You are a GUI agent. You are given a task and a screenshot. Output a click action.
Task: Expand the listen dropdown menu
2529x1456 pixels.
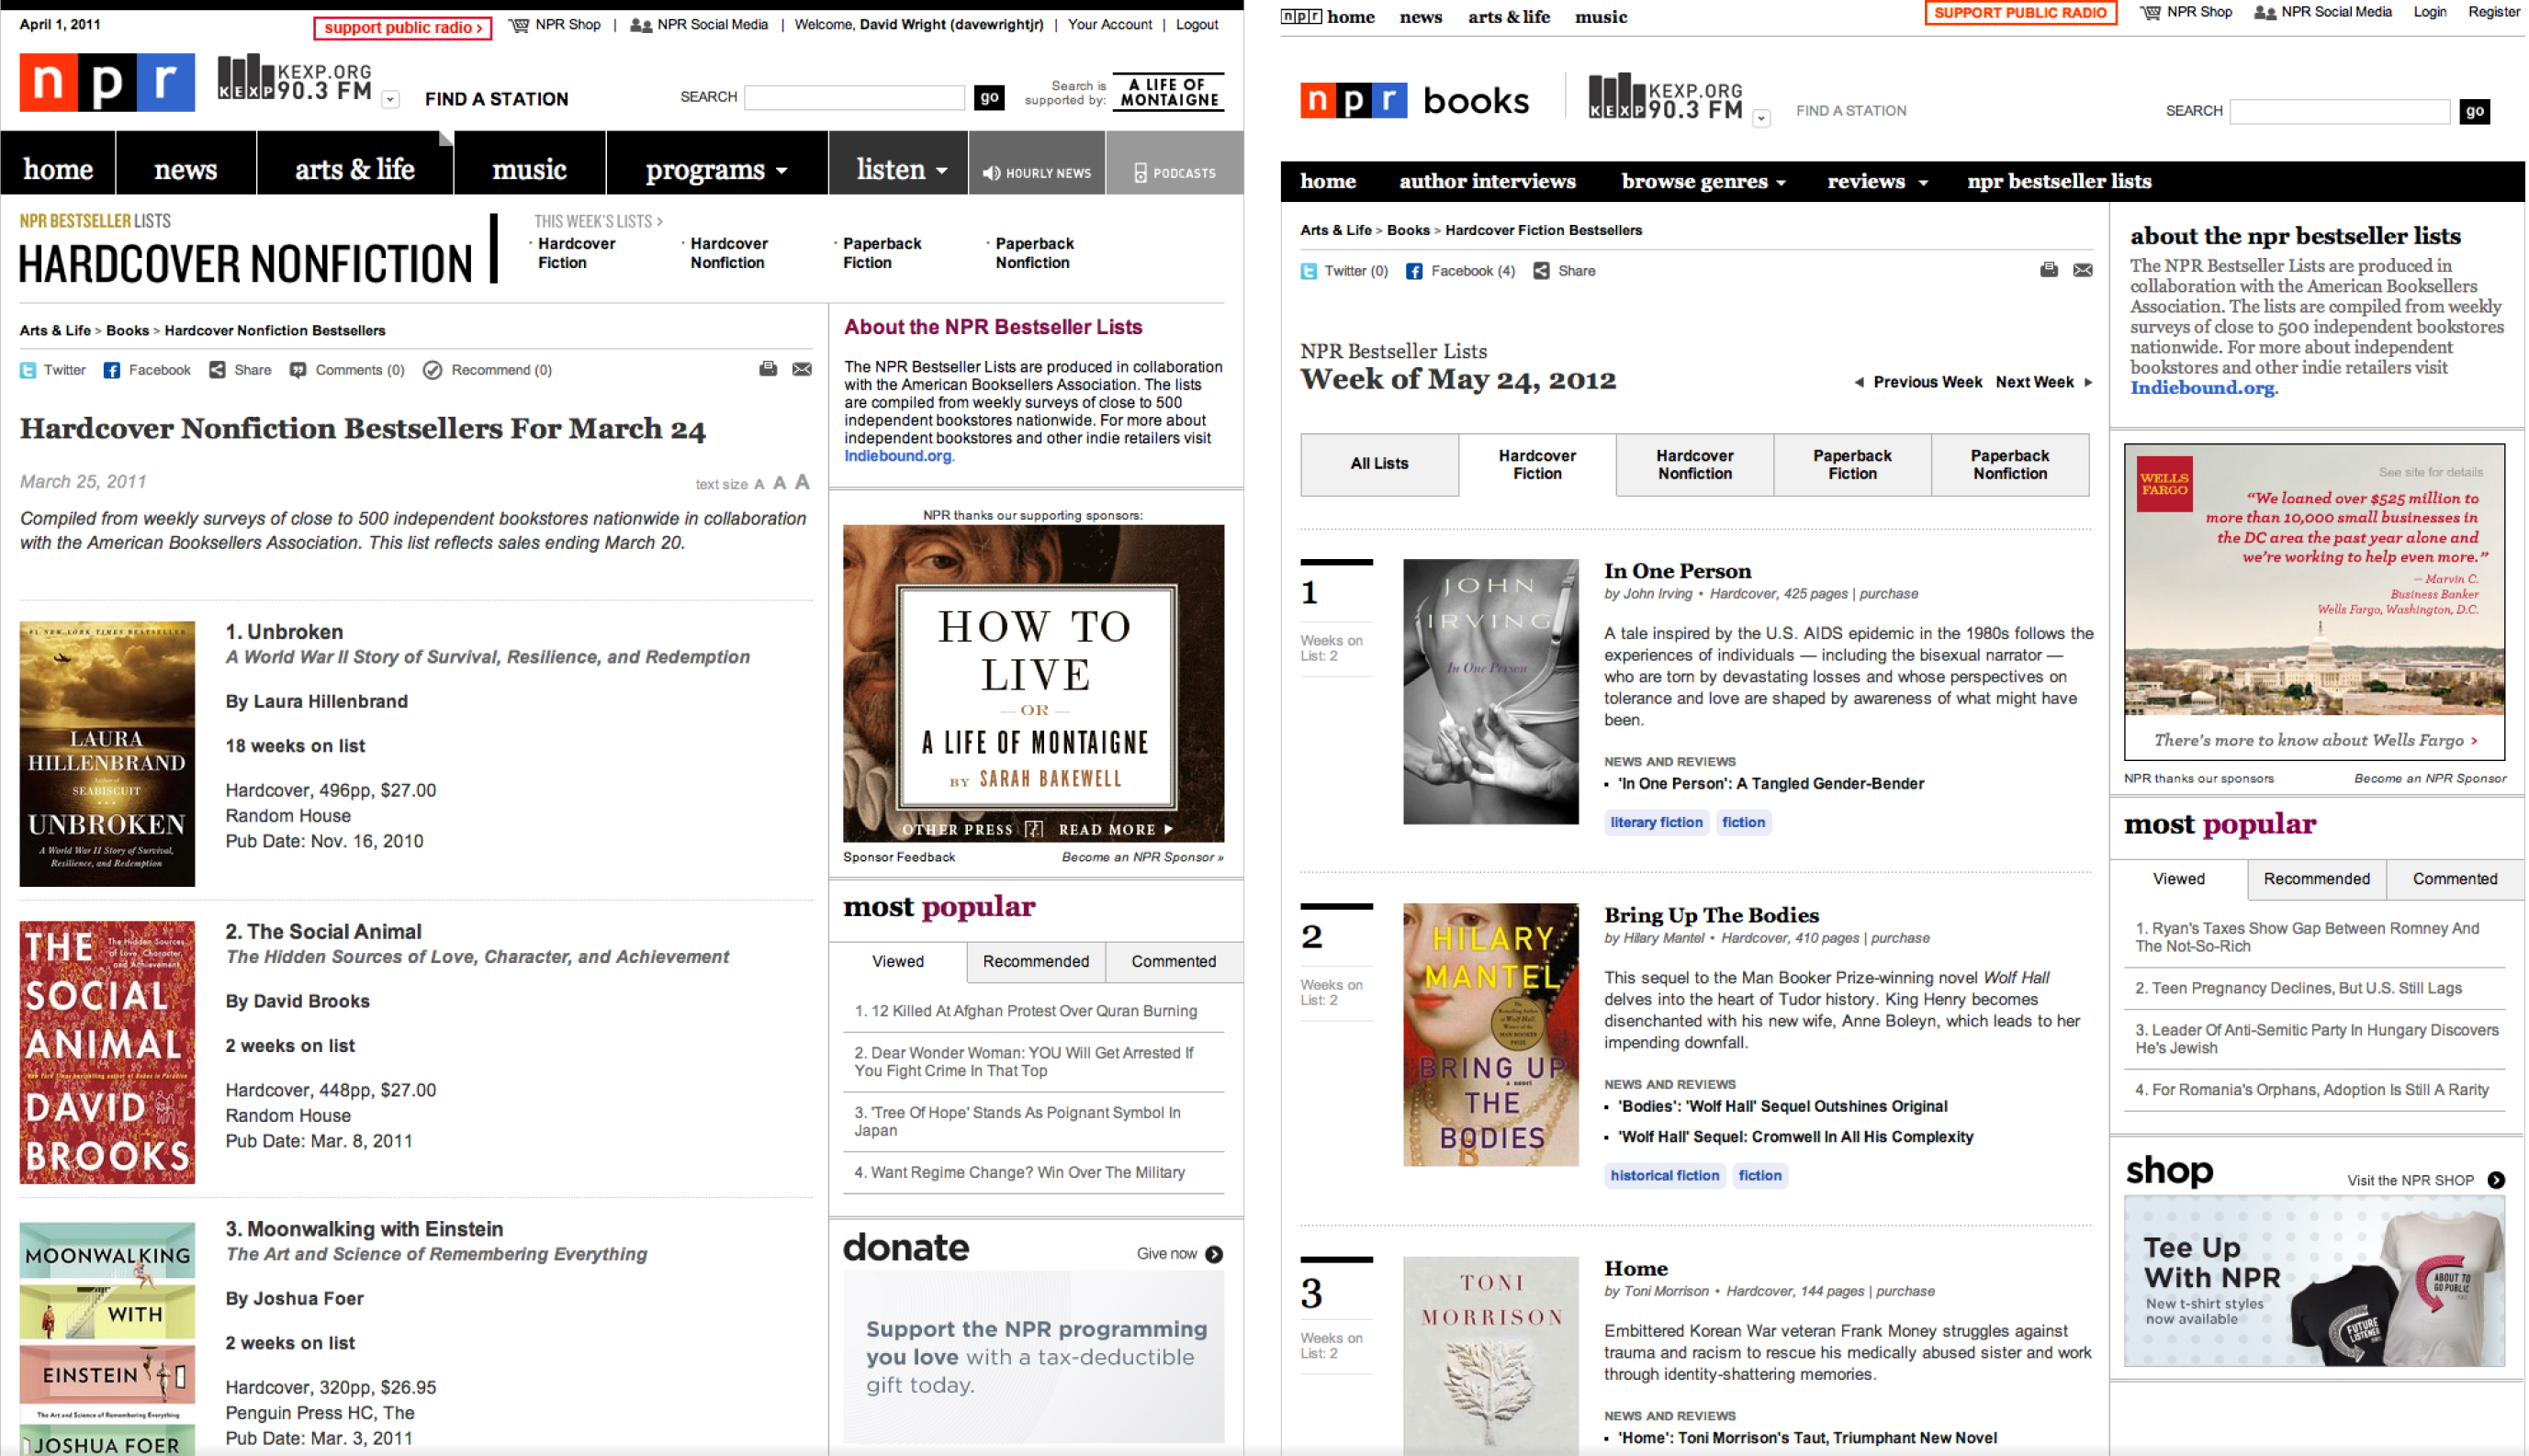900,170
